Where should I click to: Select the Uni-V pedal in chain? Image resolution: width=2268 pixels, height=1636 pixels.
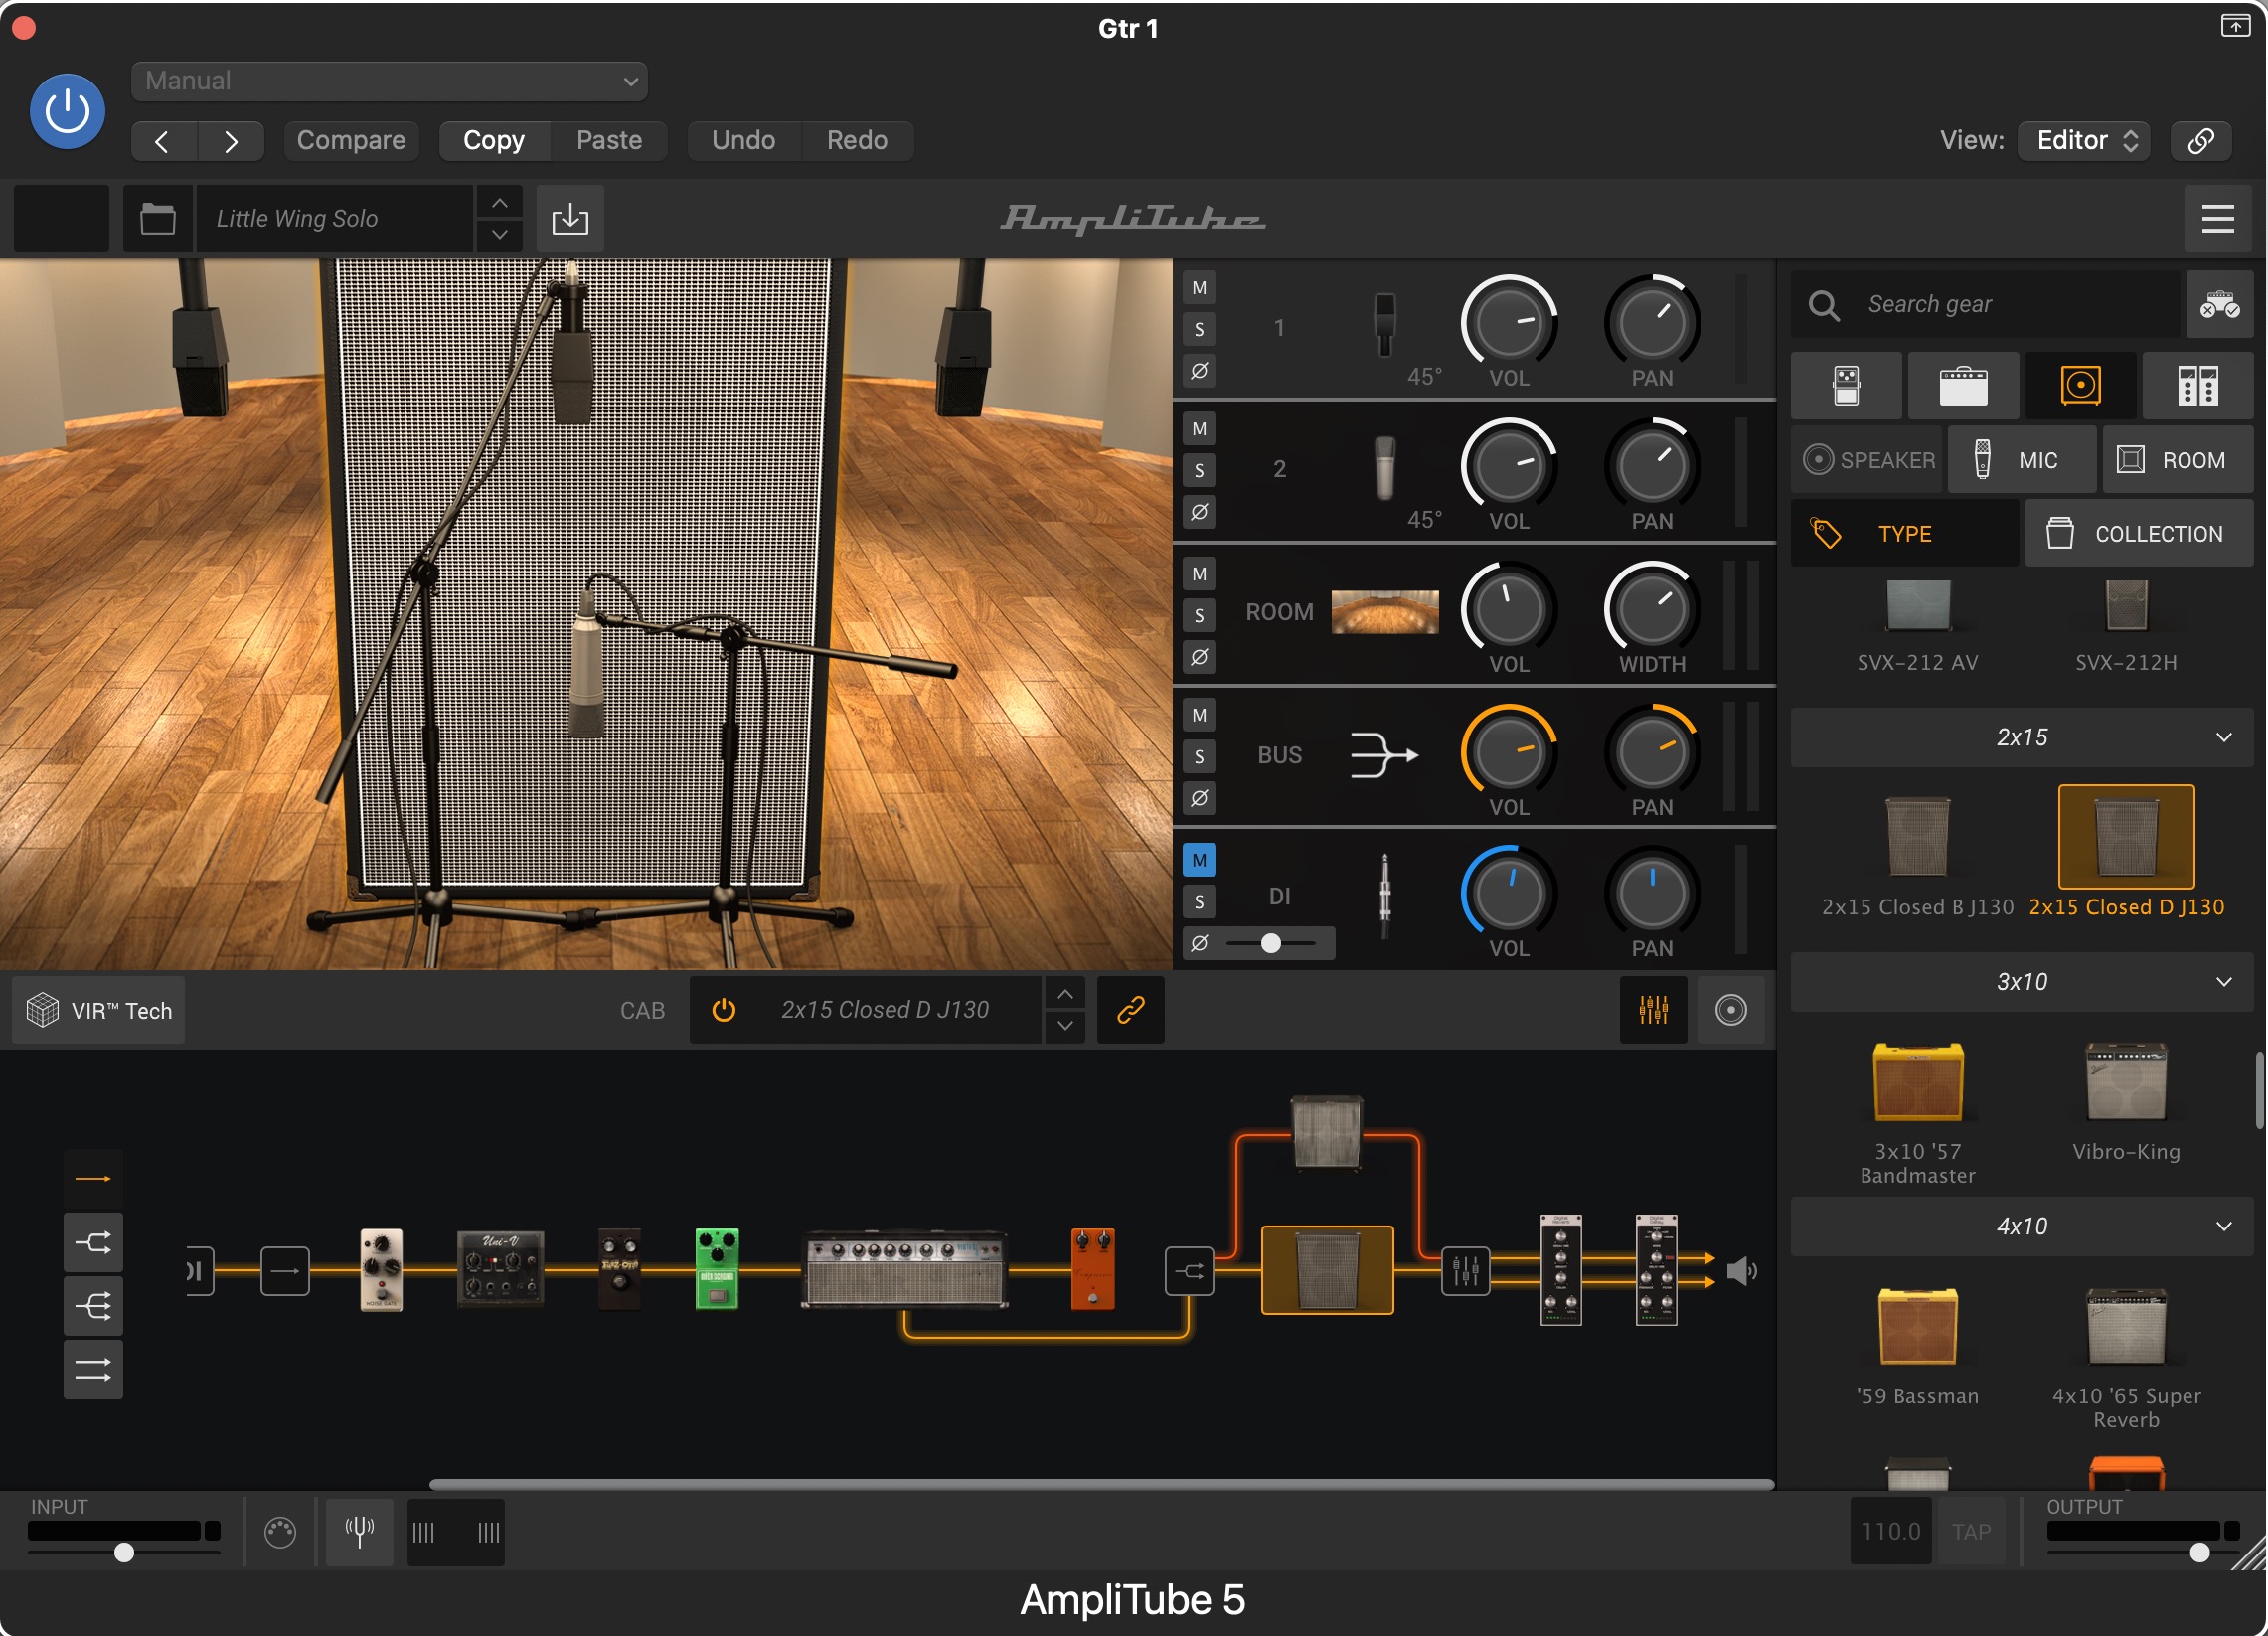(500, 1269)
